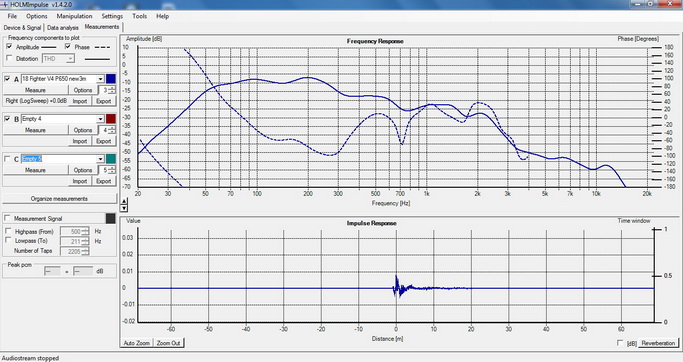683x362 pixels.
Task: Click Import button for slot C
Action: [x=80, y=181]
